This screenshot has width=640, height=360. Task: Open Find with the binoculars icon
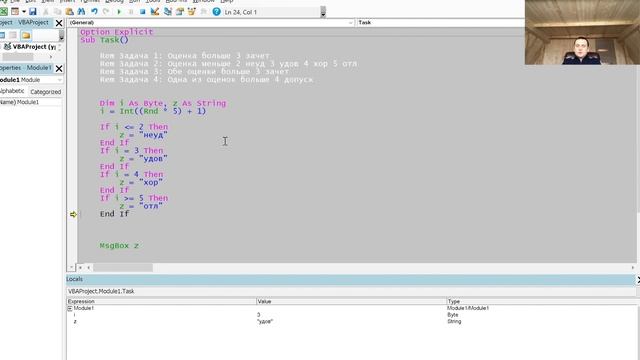pyautogui.click(x=81, y=12)
